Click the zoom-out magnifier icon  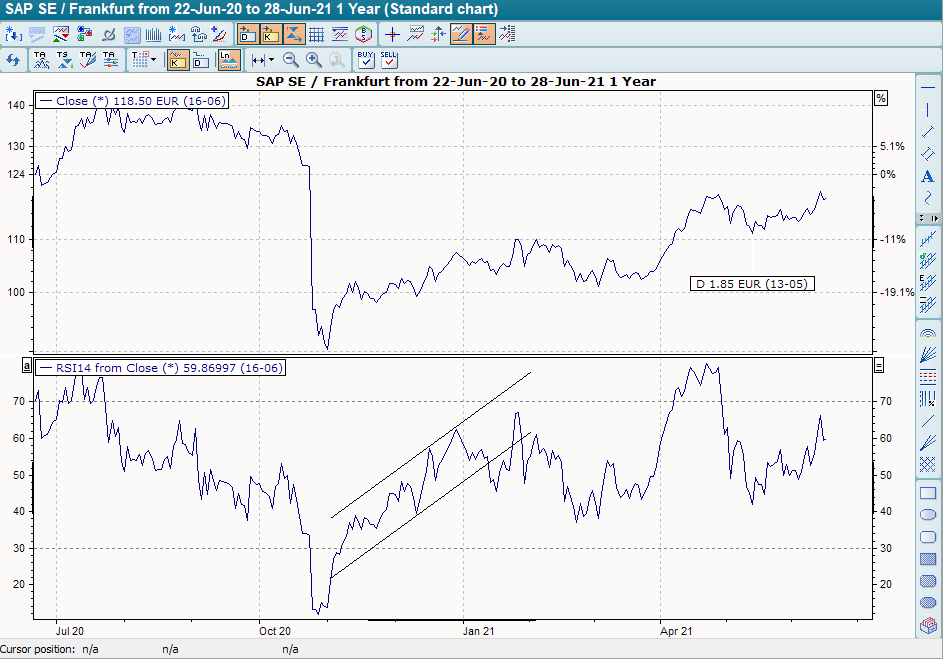tap(290, 59)
